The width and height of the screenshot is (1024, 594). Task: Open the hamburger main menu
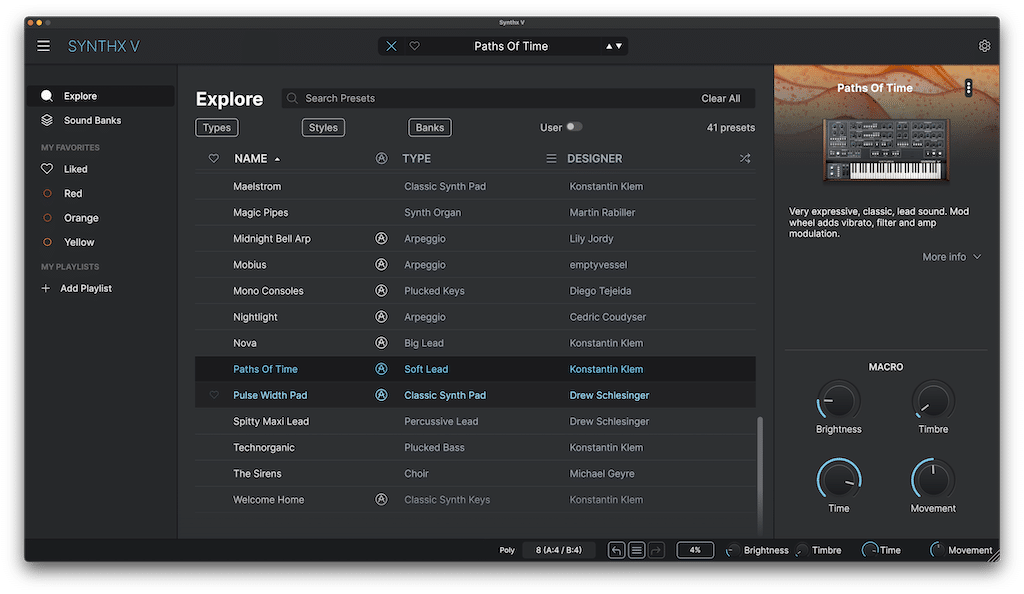(43, 46)
